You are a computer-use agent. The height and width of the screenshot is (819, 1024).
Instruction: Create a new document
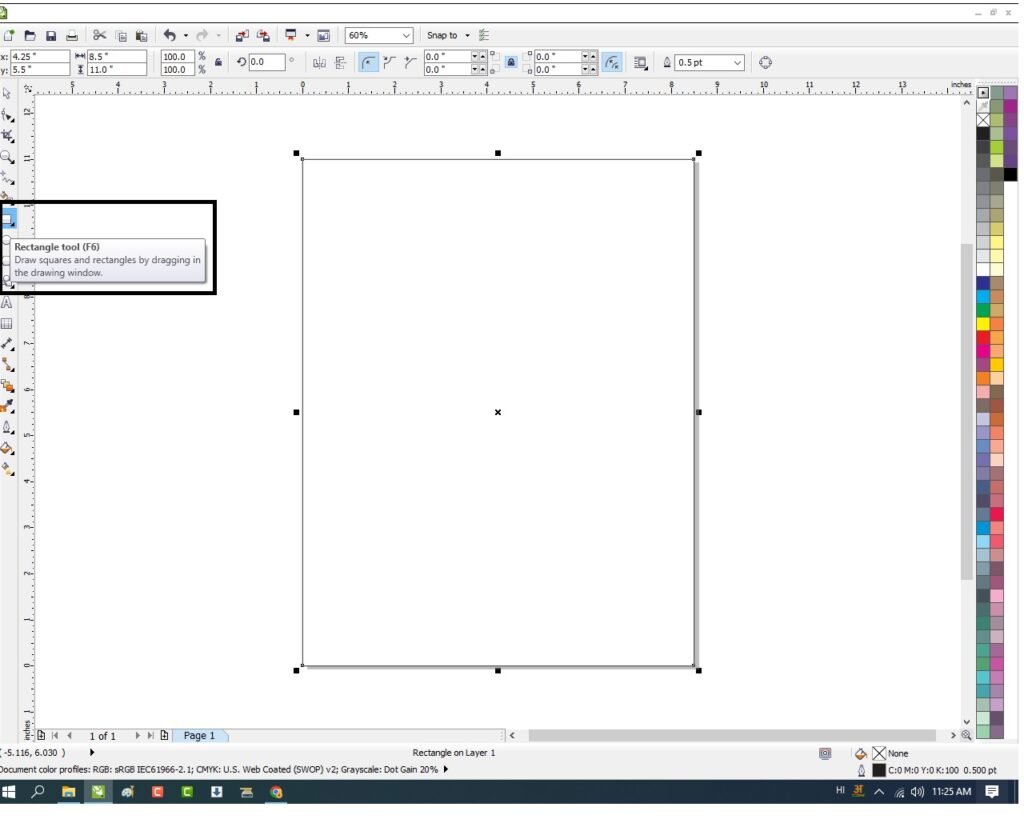click(8, 35)
